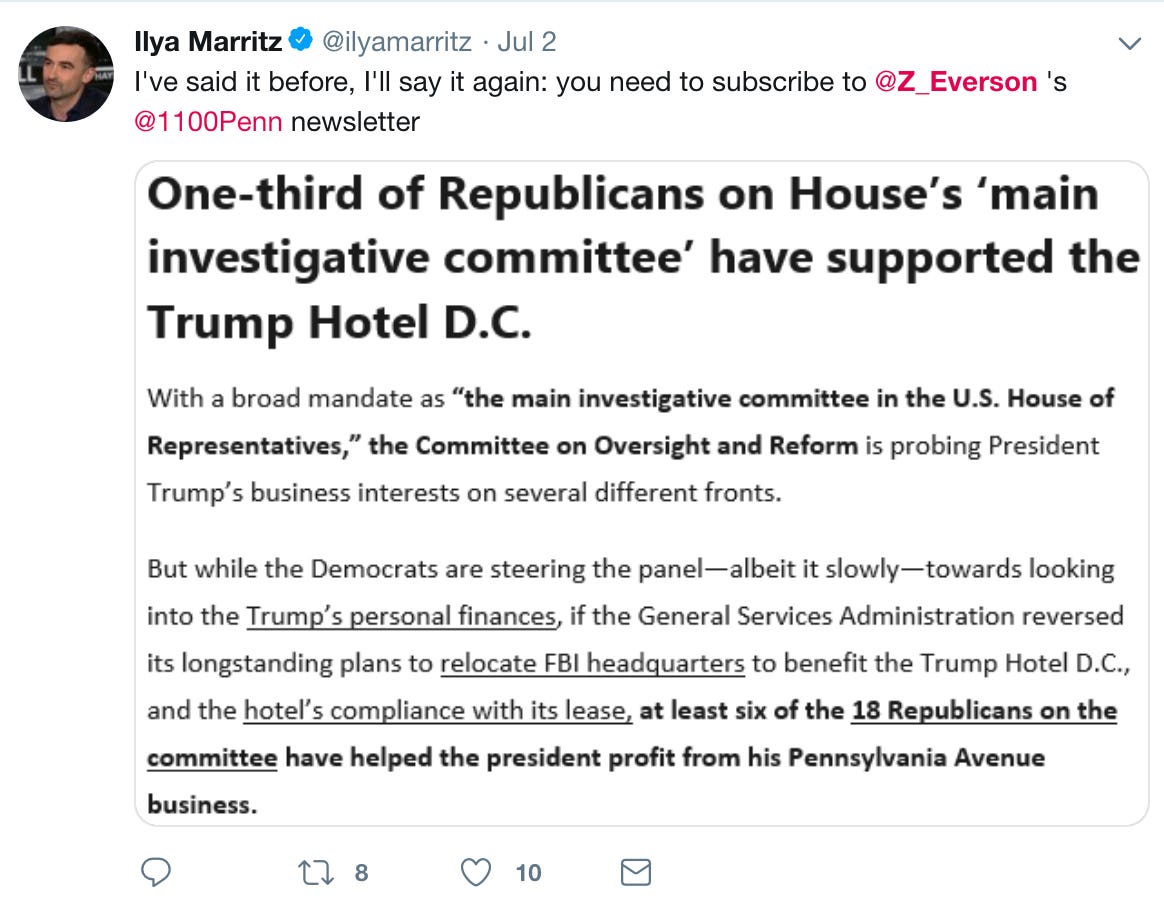1164x906 pixels.
Task: Share the tweet via the envelope message icon
Action: pos(635,873)
